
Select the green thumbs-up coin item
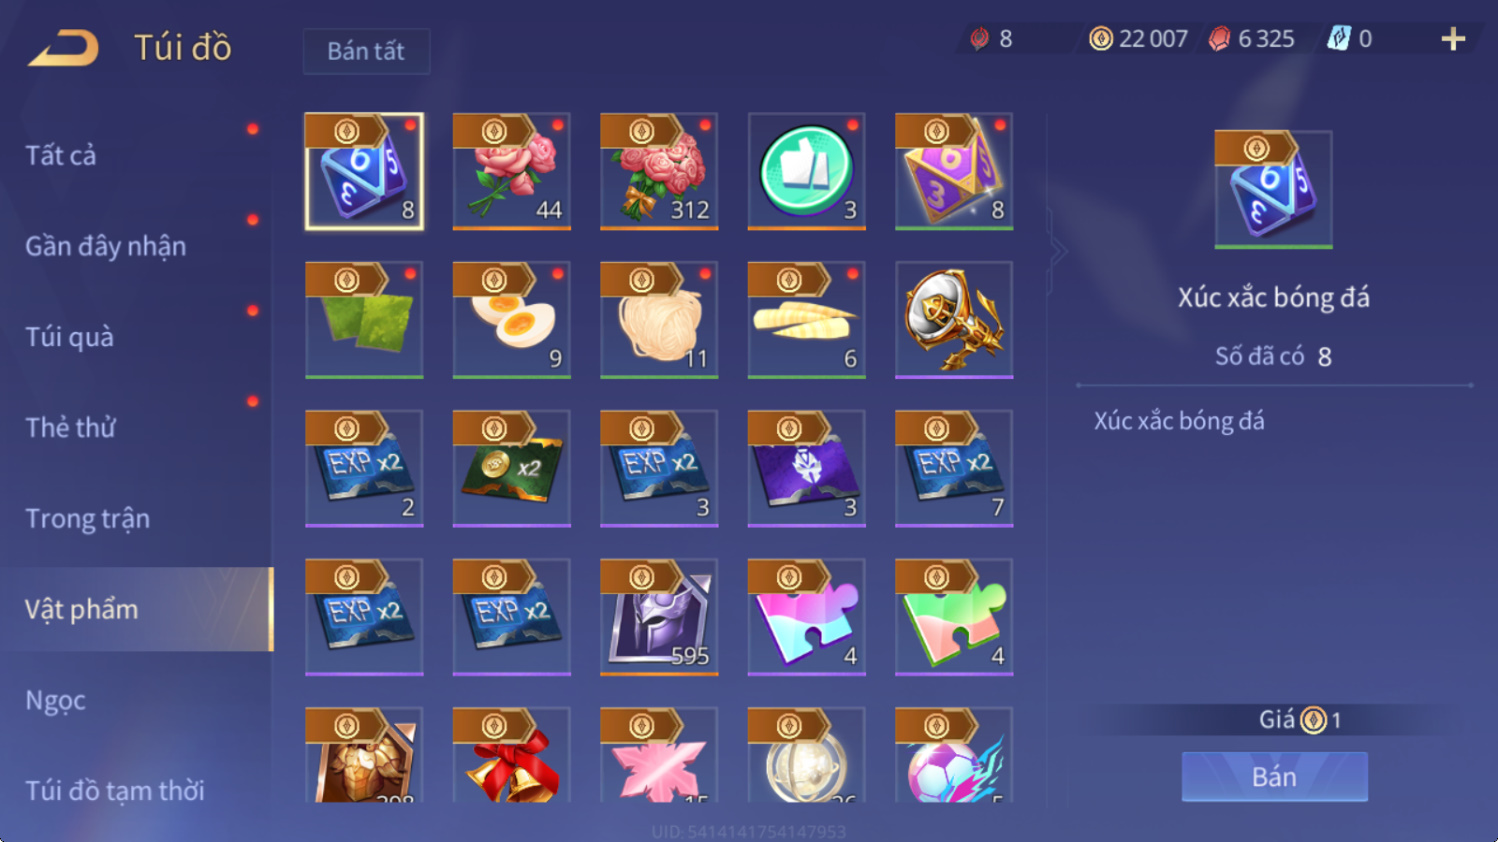[x=806, y=171]
